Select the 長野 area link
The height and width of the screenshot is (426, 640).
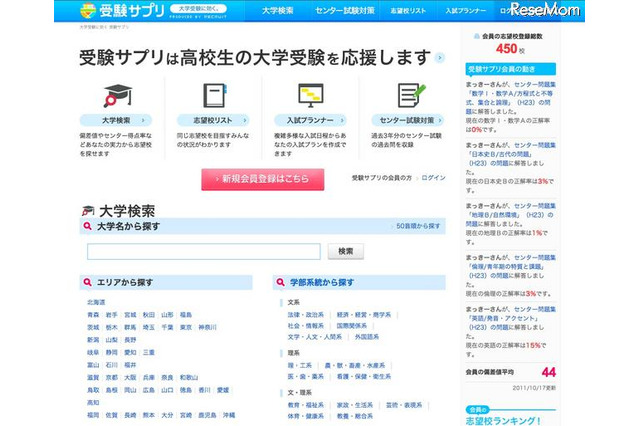click(x=130, y=340)
